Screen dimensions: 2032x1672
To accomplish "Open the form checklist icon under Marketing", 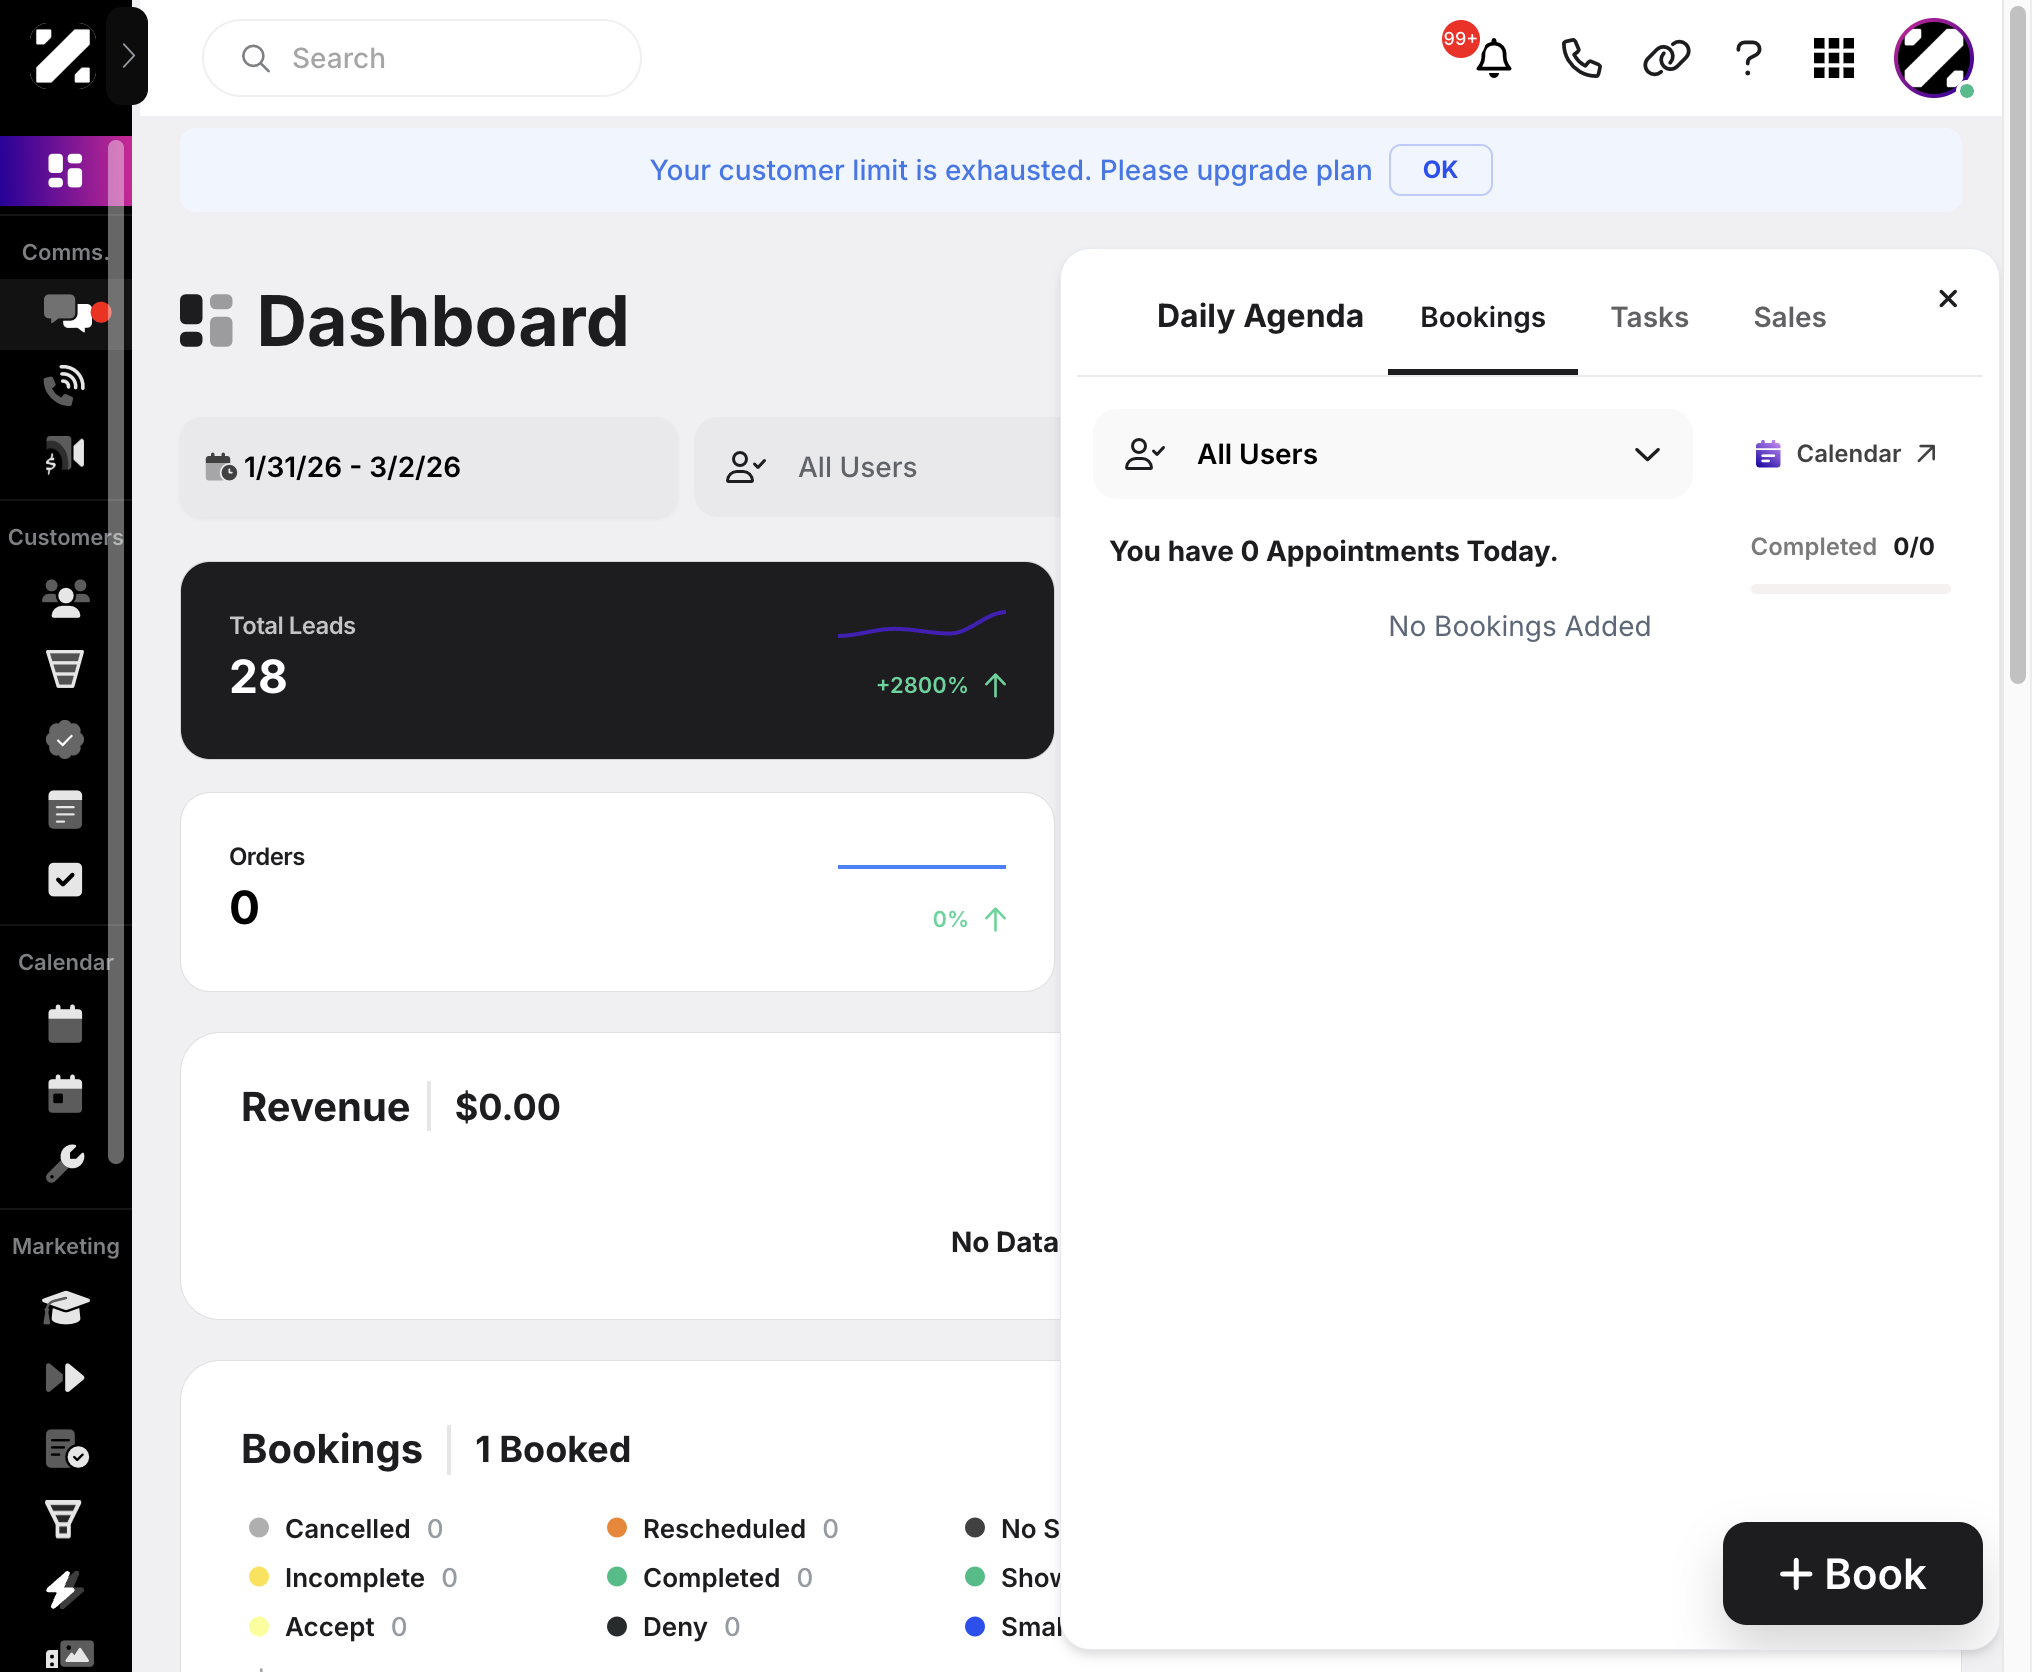I will click(x=67, y=1449).
